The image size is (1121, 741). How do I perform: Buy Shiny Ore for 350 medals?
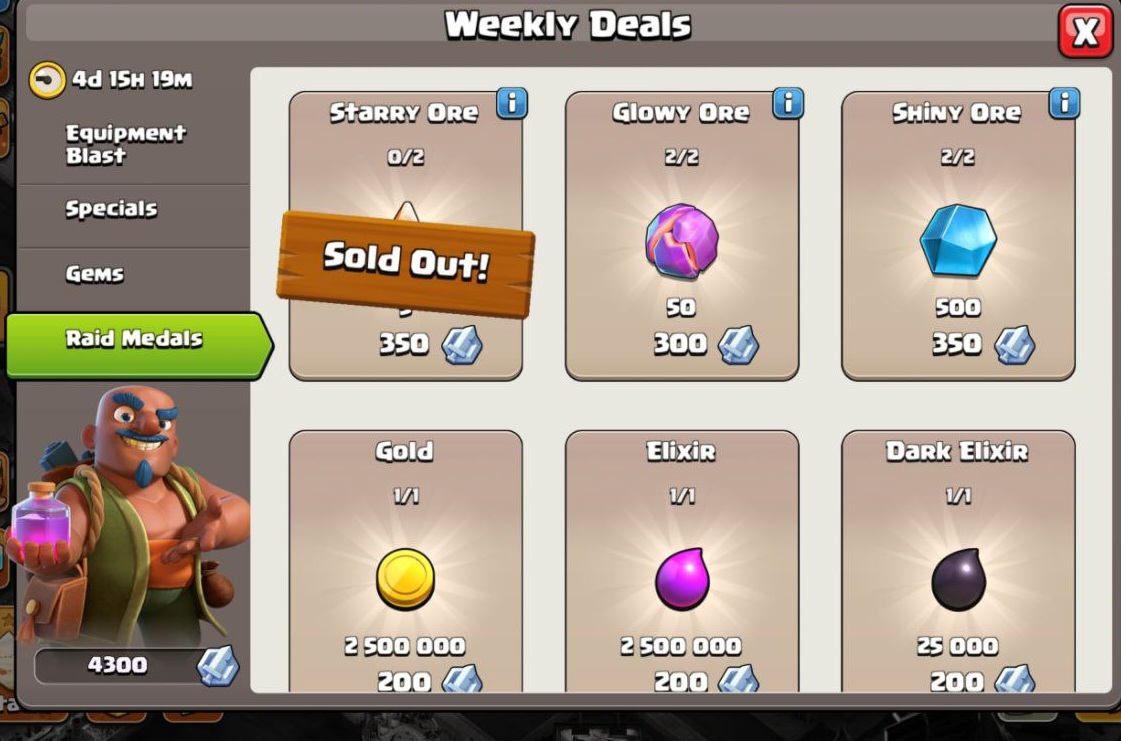click(x=958, y=236)
